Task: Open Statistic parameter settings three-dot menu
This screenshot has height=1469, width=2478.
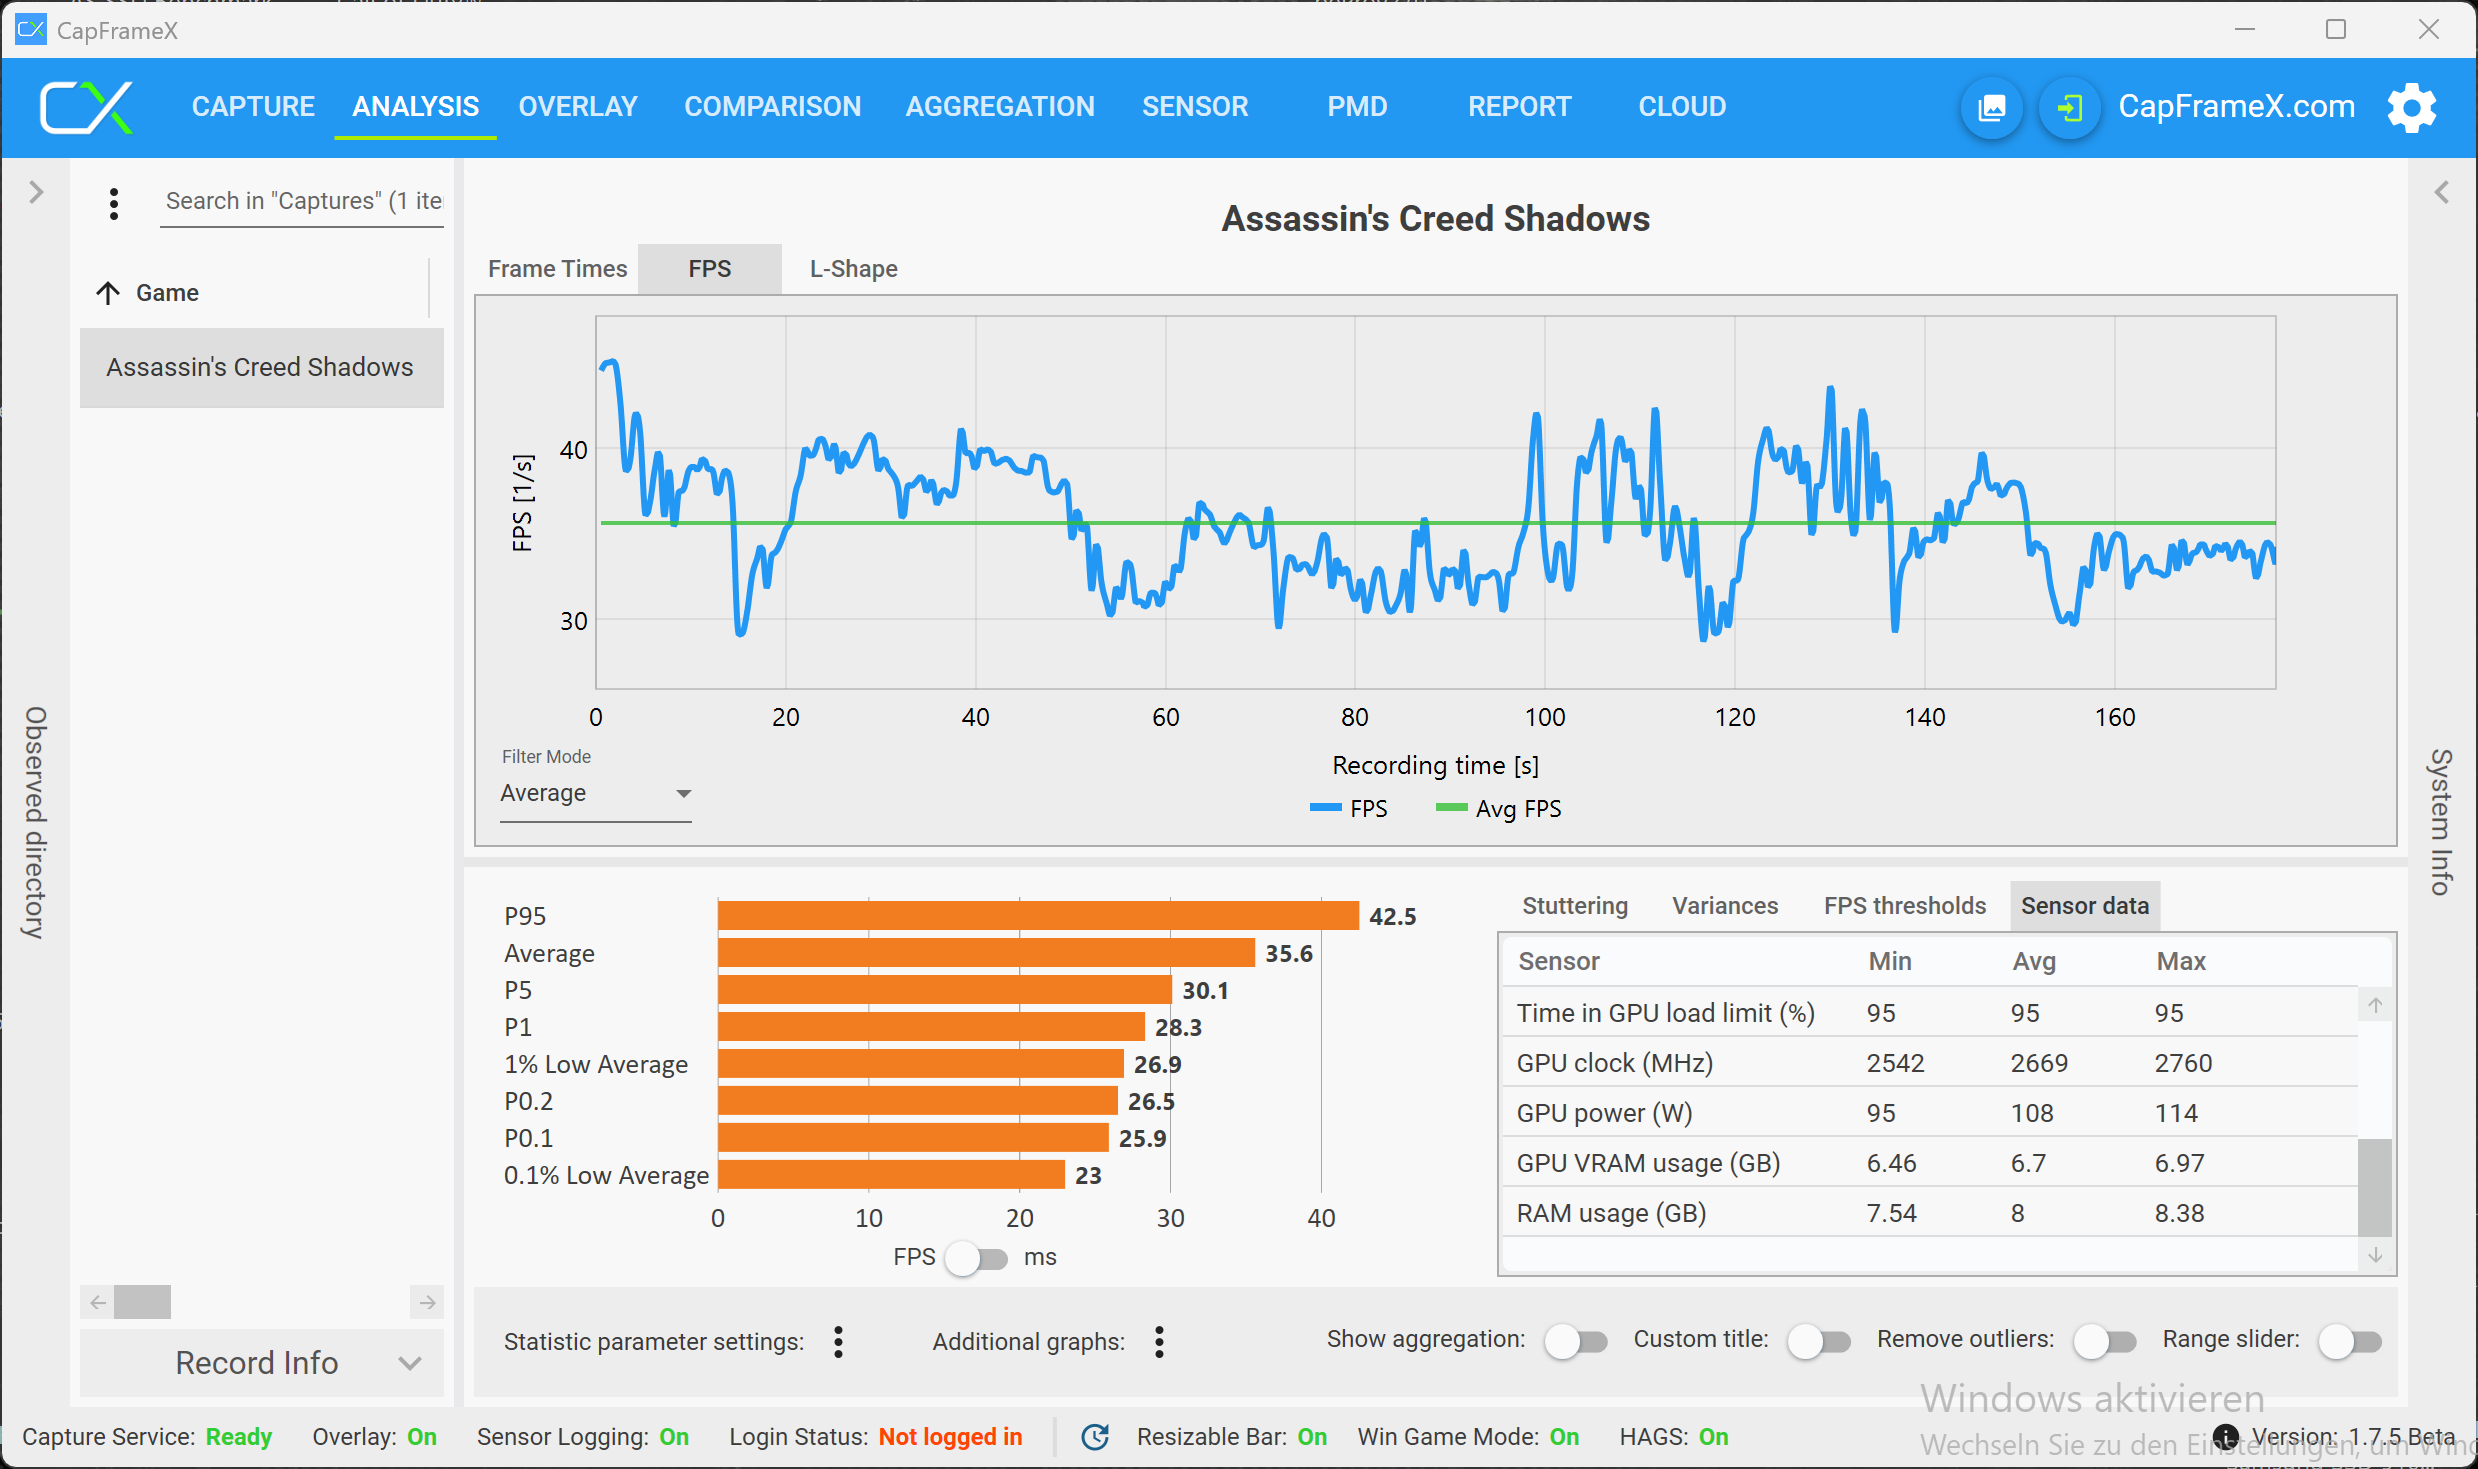Action: click(838, 1341)
